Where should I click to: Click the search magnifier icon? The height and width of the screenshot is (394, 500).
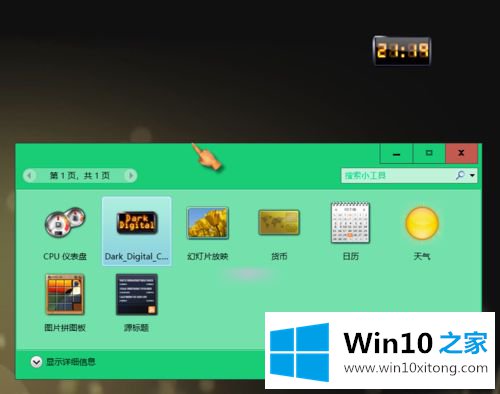pyautogui.click(x=460, y=175)
